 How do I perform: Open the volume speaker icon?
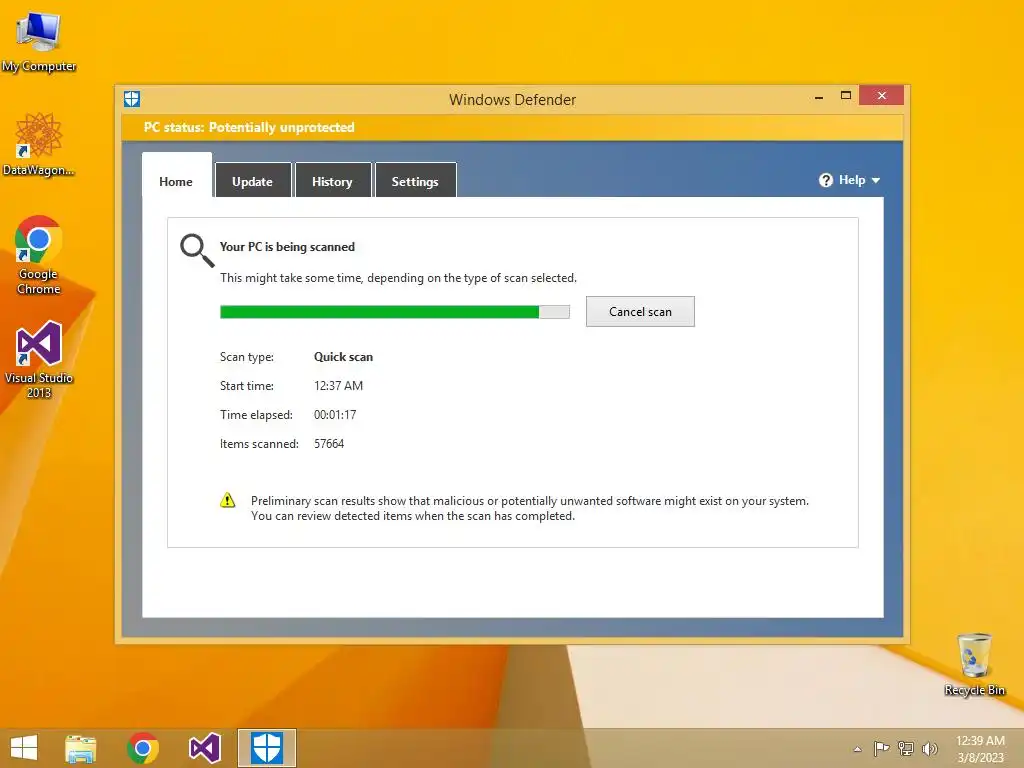point(929,748)
